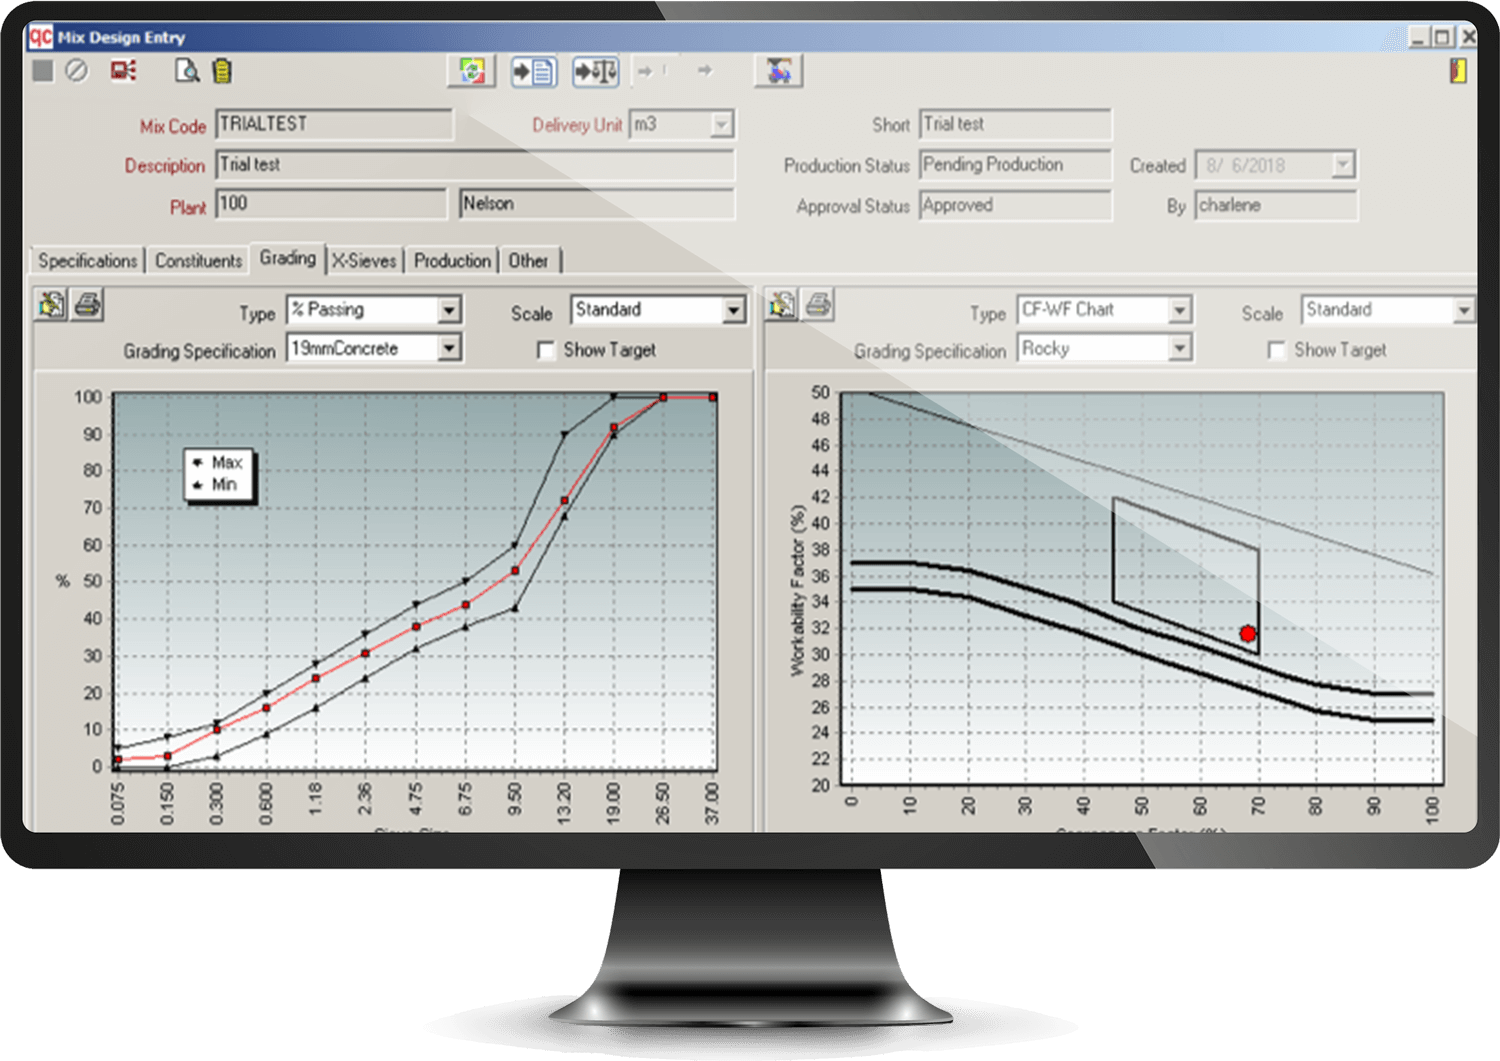The image size is (1500, 1061).
Task: Enable Show Target for % Passing chart
Action: coord(546,350)
